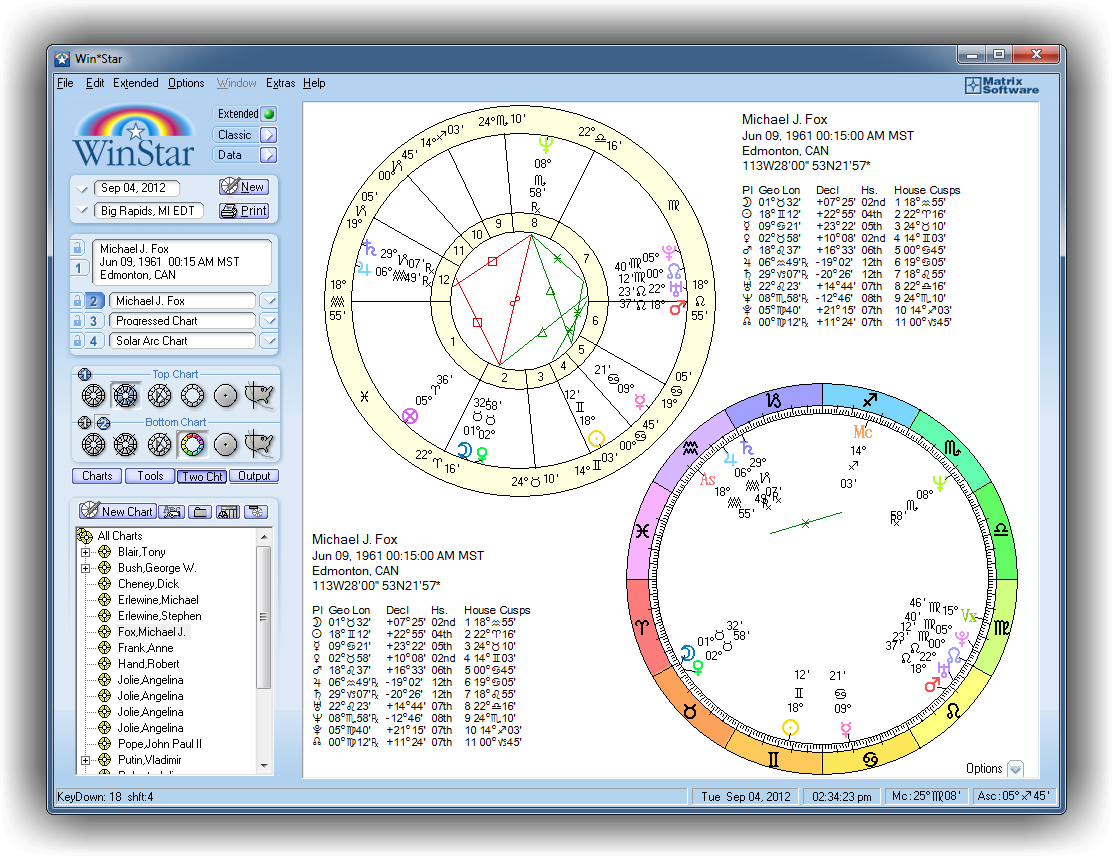This screenshot has width=1112, height=856.
Task: Click the printer Print button
Action: coord(244,211)
